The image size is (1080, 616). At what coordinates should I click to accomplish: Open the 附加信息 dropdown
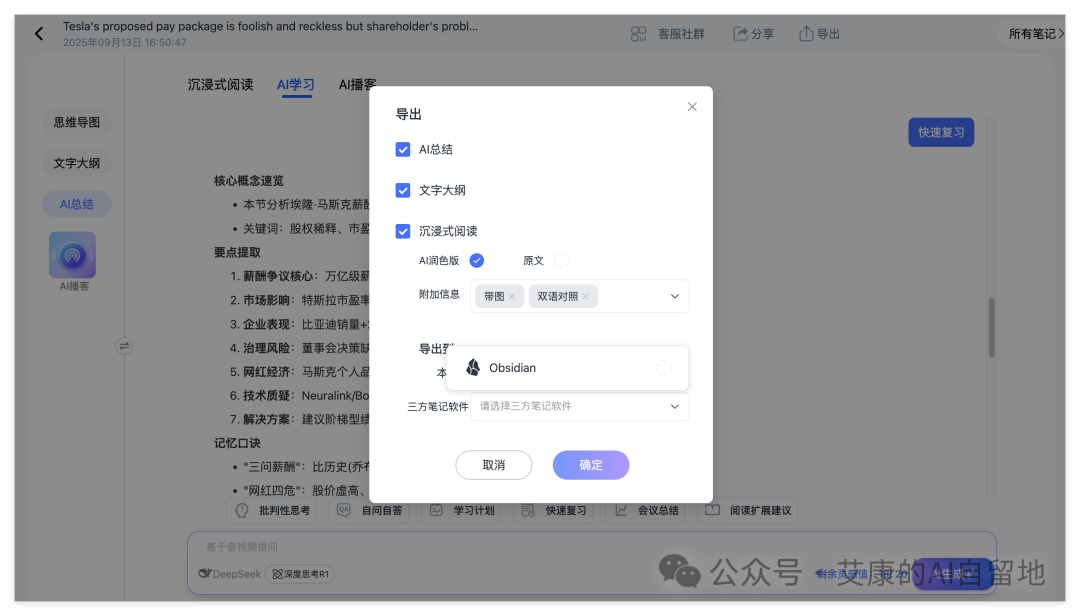coord(674,296)
